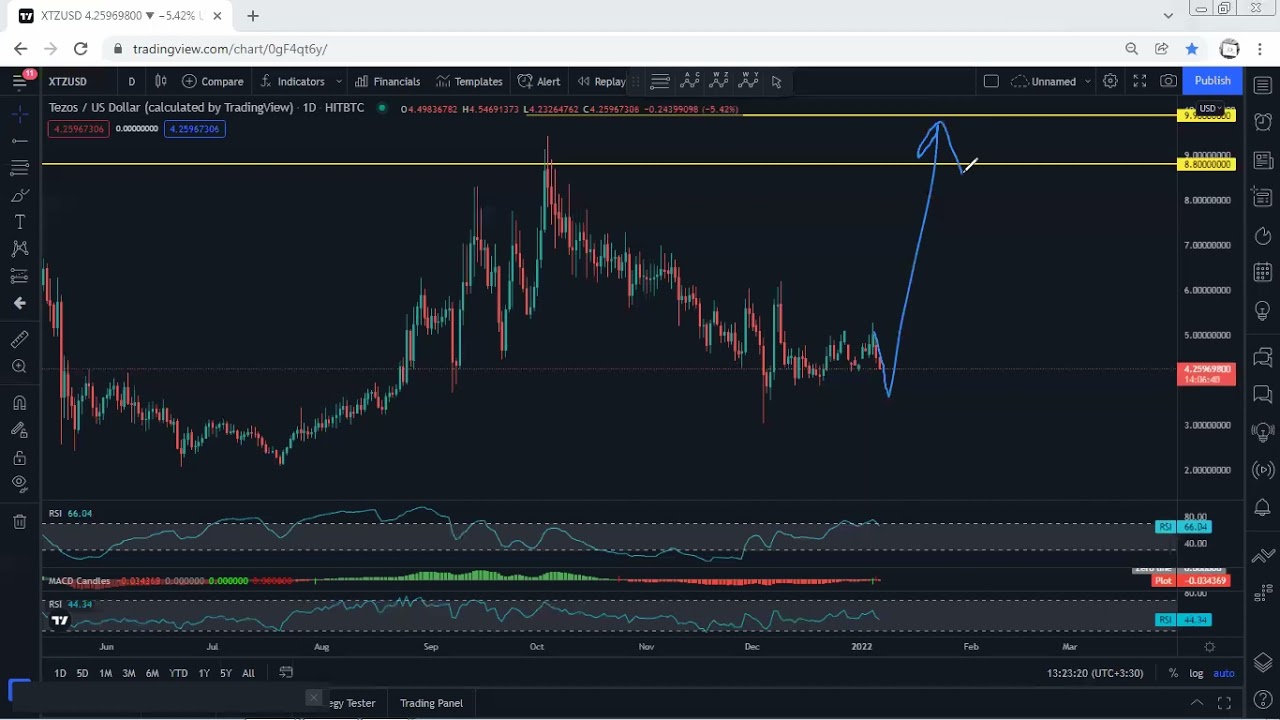This screenshot has height=720, width=1280.
Task: Toggle magnet mode in drawing toolbar
Action: 19,403
